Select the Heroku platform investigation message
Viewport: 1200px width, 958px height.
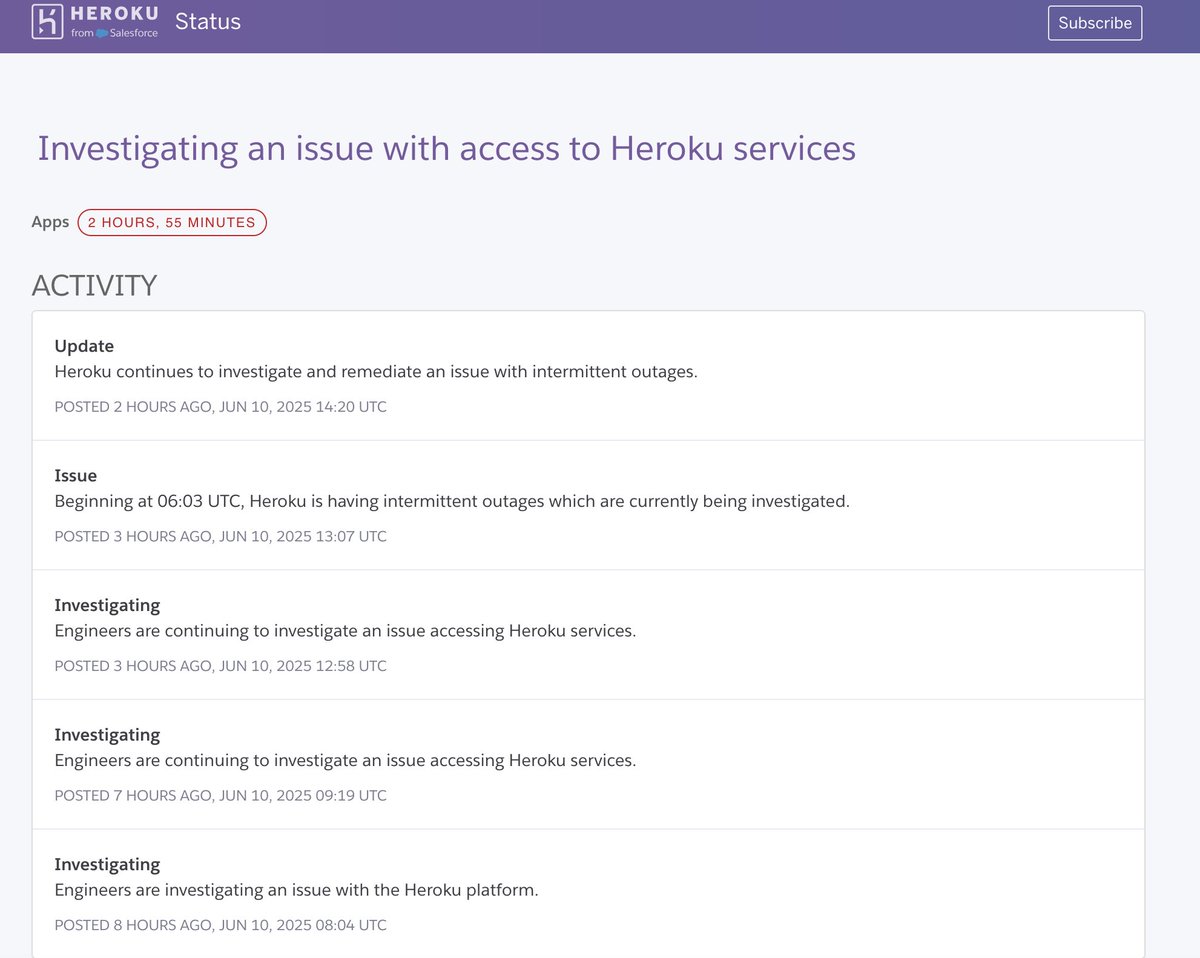(x=296, y=890)
